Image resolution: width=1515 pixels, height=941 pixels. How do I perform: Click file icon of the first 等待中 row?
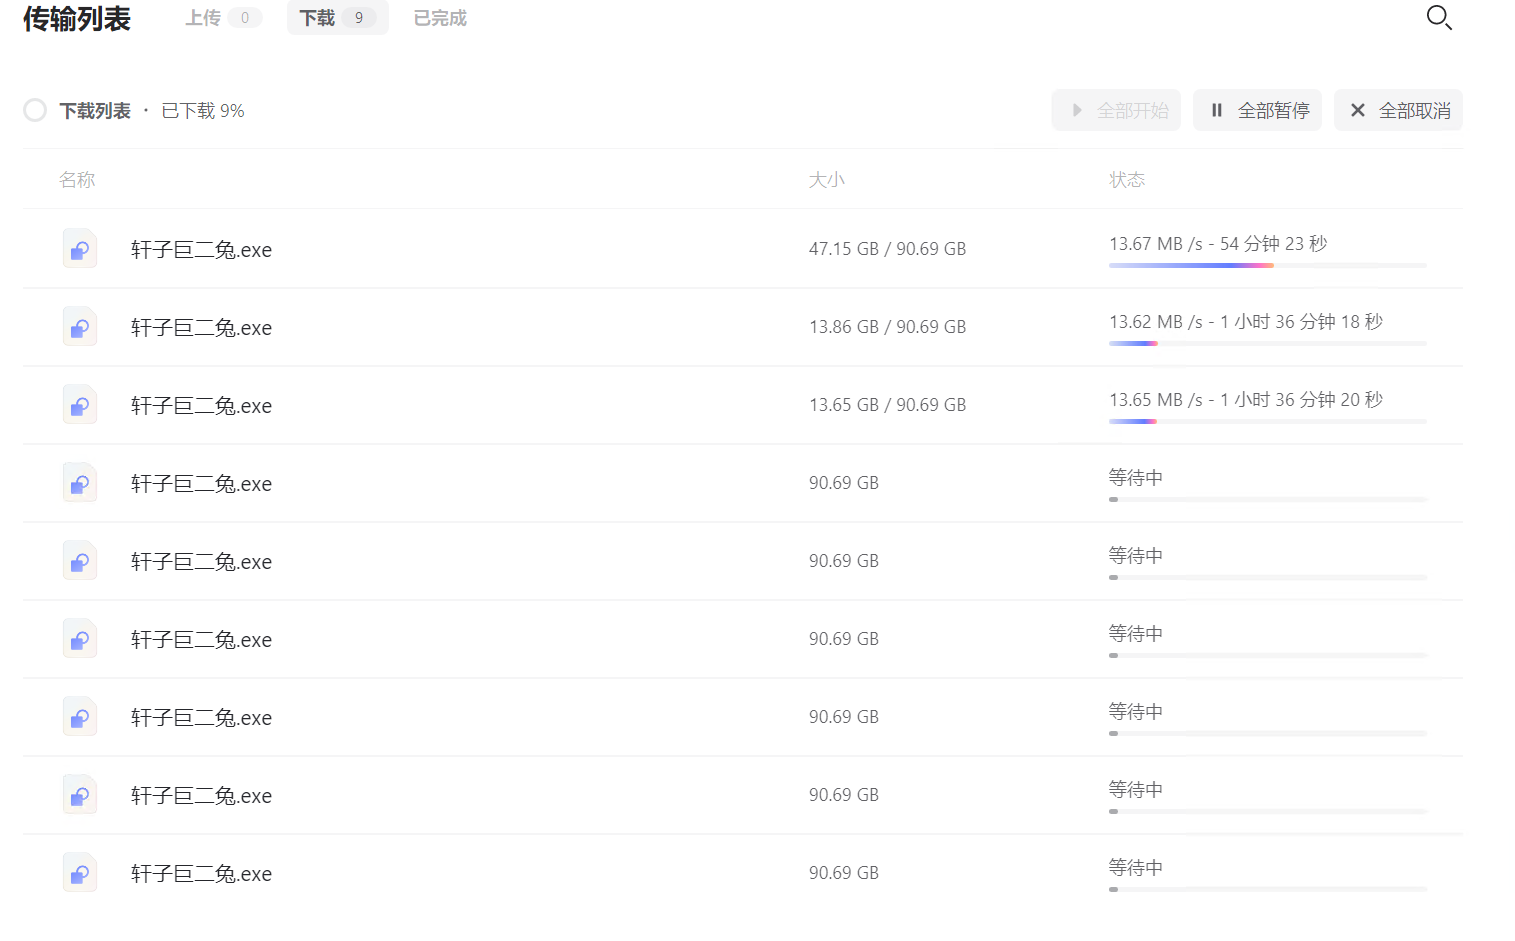(80, 483)
